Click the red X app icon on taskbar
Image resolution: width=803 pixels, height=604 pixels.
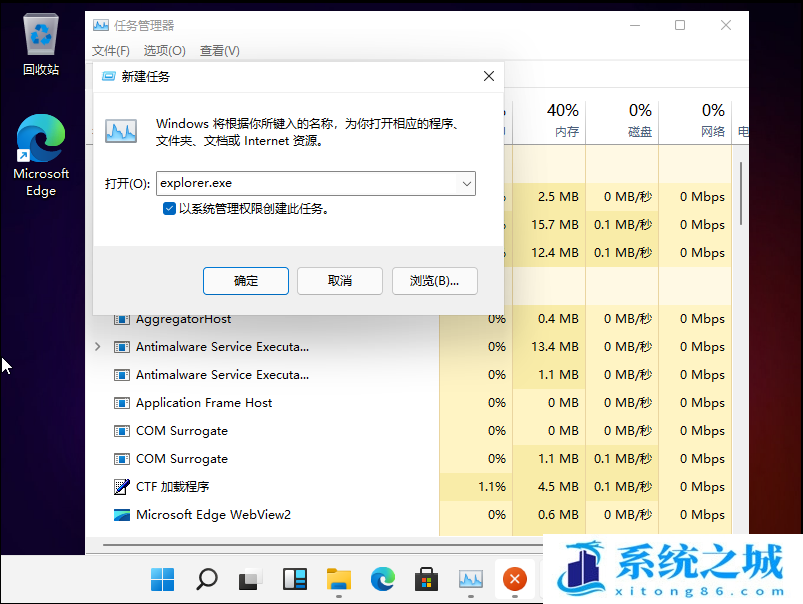[x=515, y=579]
